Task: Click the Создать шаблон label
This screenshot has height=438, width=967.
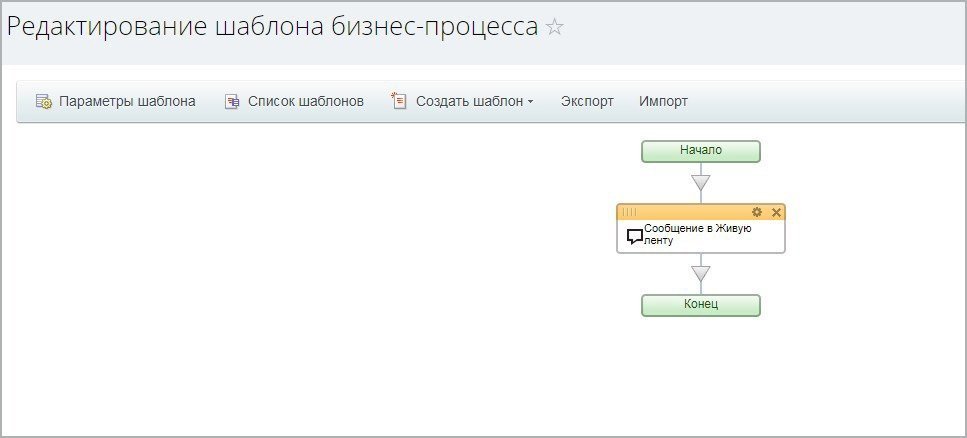Action: coord(469,101)
